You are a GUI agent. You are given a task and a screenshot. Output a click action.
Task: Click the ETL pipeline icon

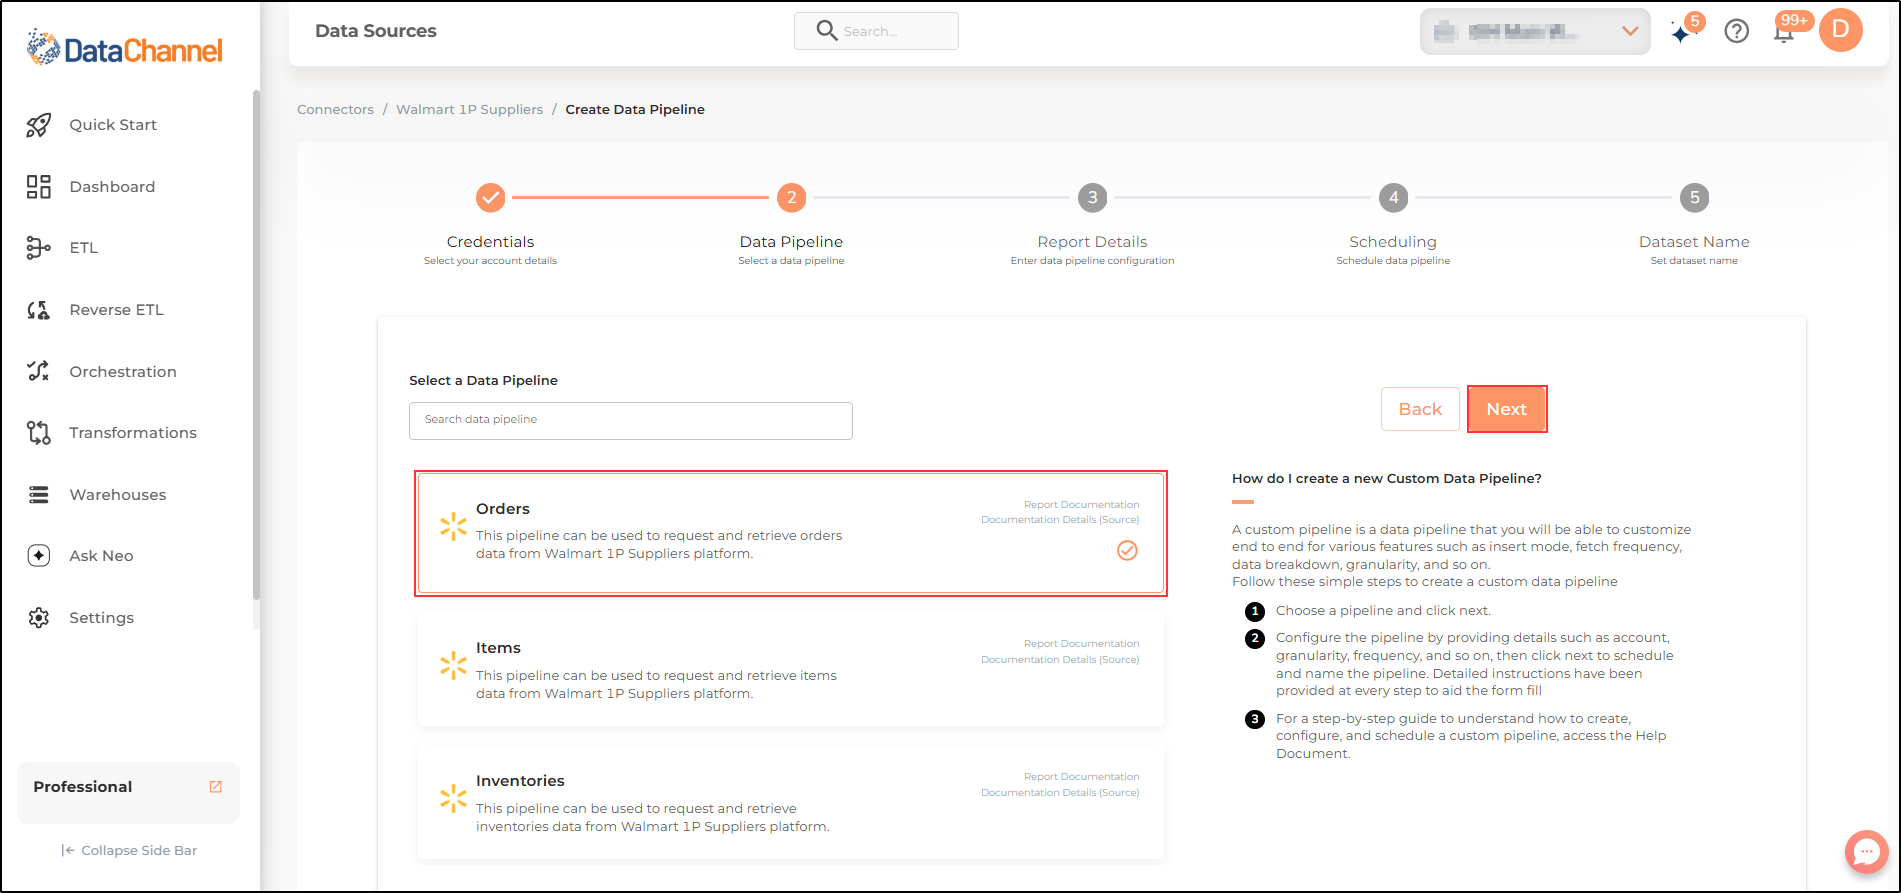point(38,248)
